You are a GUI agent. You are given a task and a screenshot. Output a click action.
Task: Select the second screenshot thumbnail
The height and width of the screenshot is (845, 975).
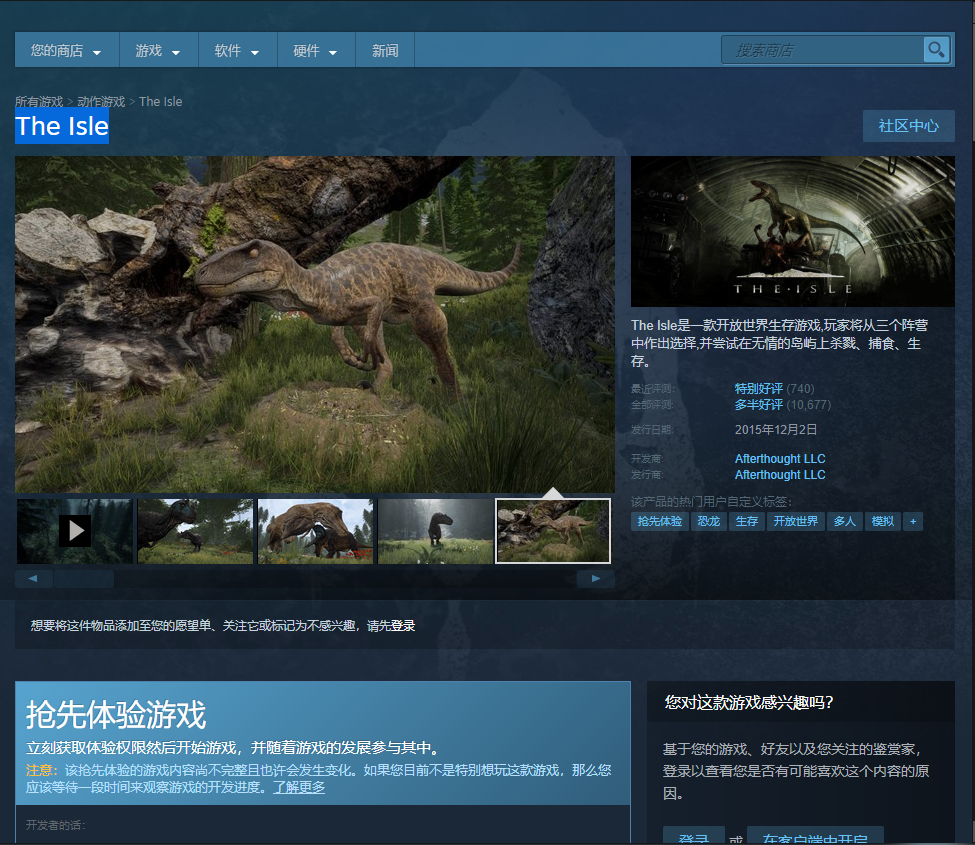[x=195, y=531]
